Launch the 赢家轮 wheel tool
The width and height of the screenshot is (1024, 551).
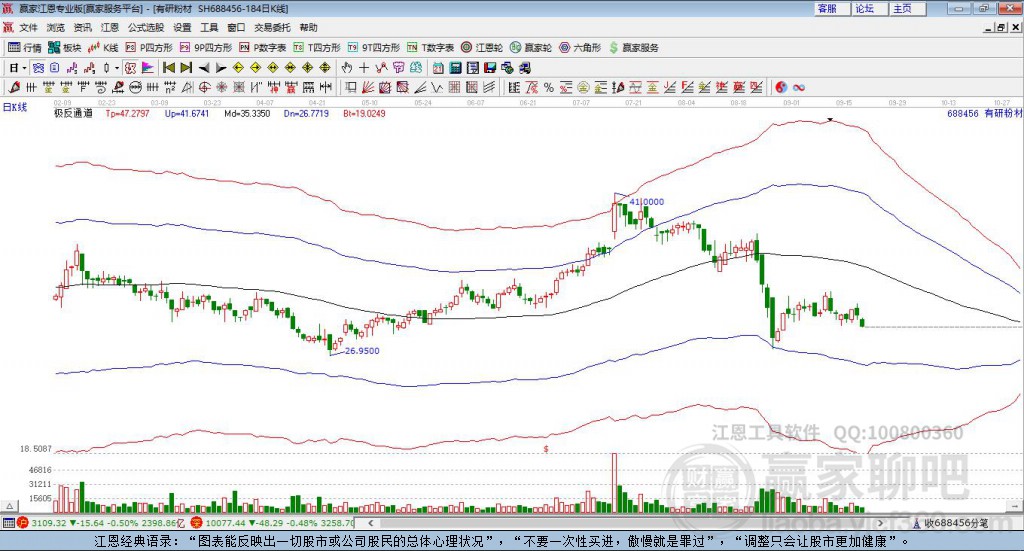(x=531, y=48)
